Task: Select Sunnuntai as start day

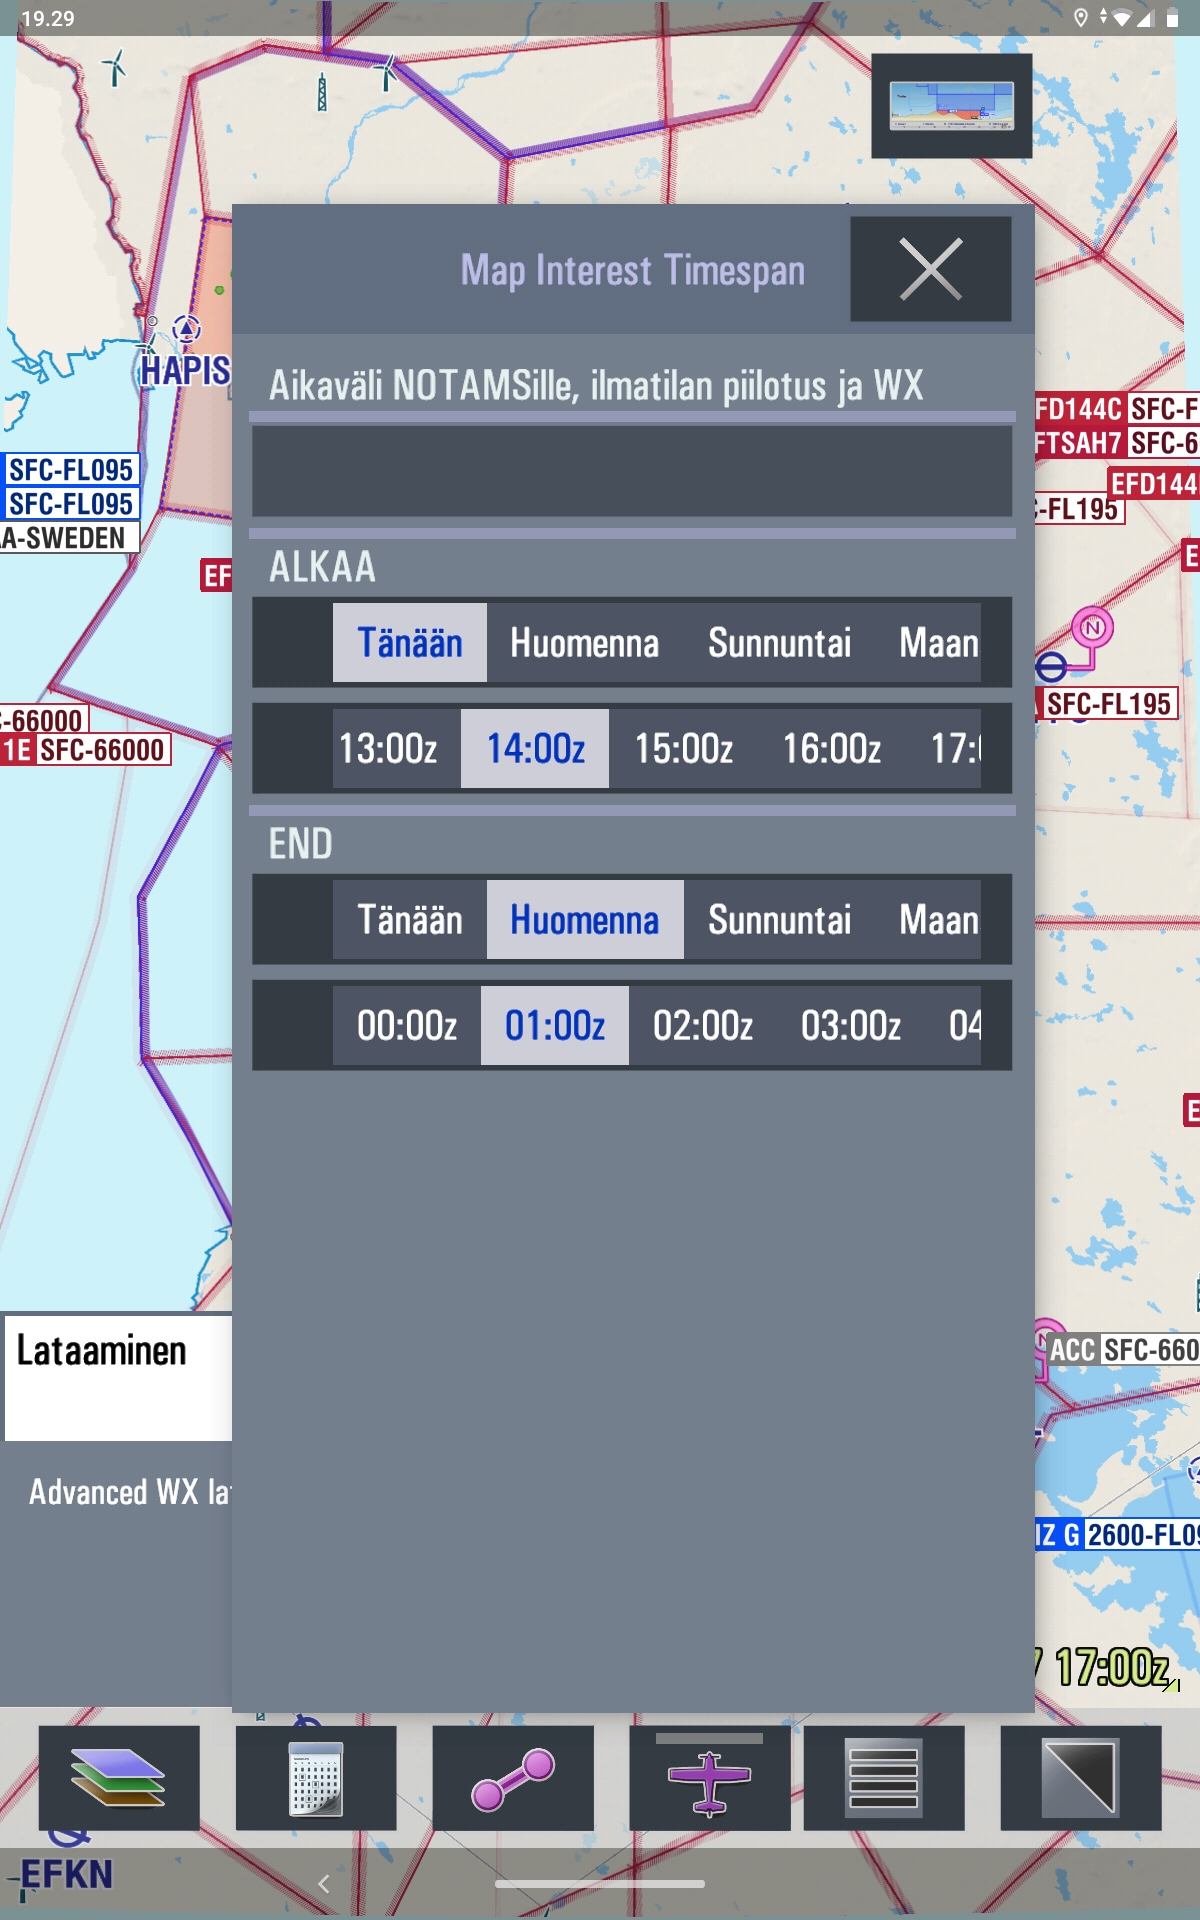Action: pyautogui.click(x=779, y=643)
